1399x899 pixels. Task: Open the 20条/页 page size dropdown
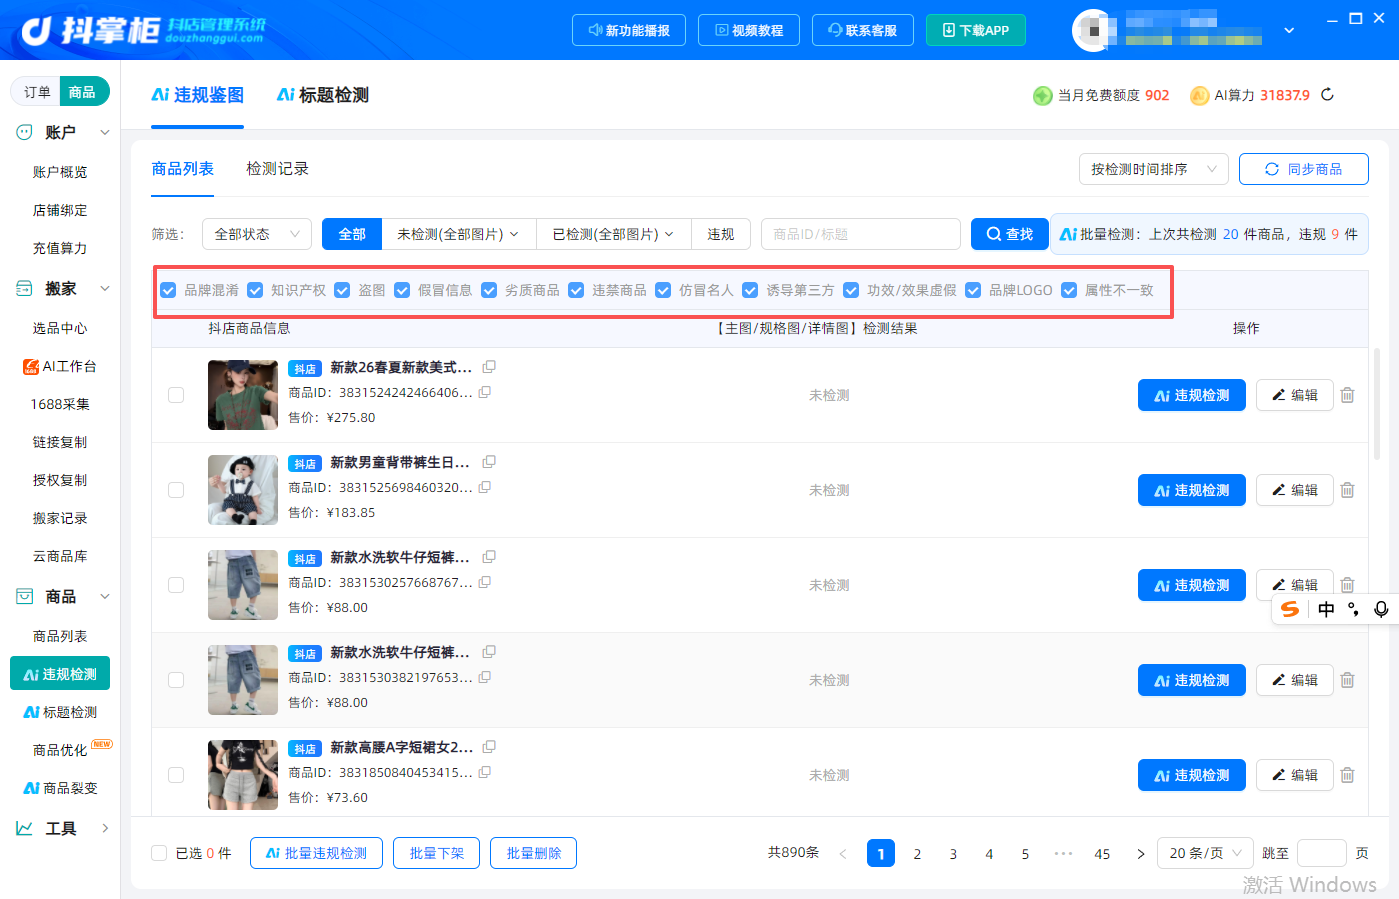[x=1205, y=853]
